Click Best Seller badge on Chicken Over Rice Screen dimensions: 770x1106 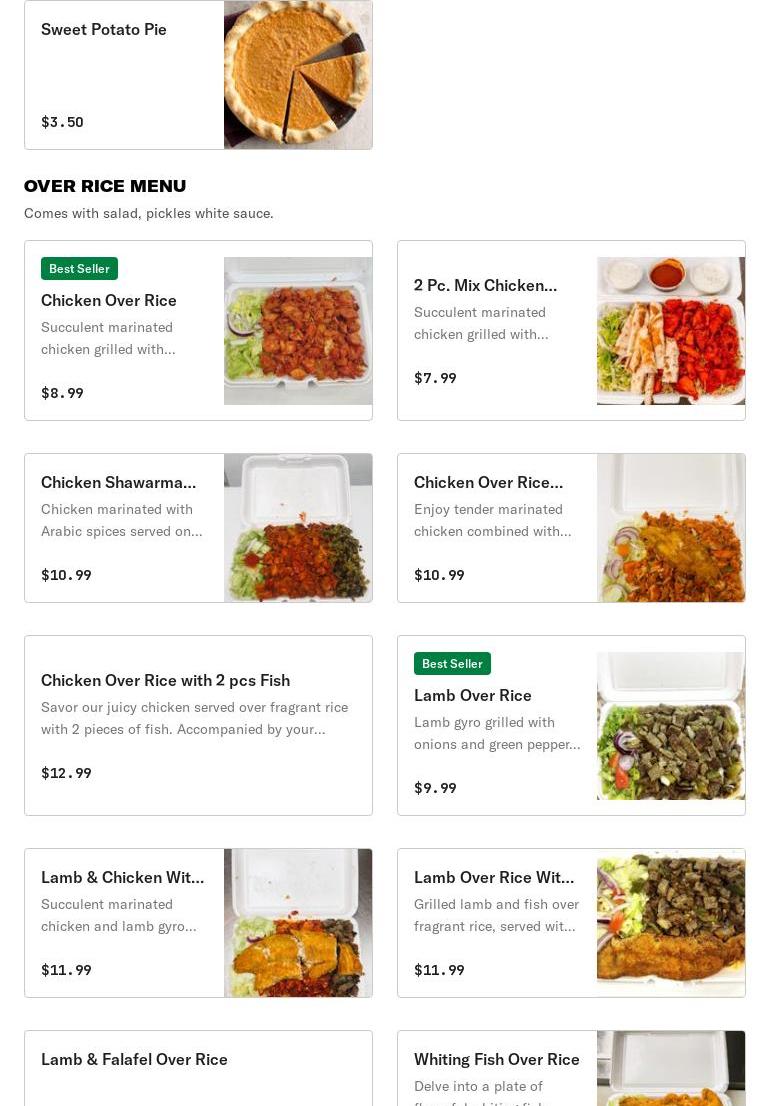click(x=80, y=269)
